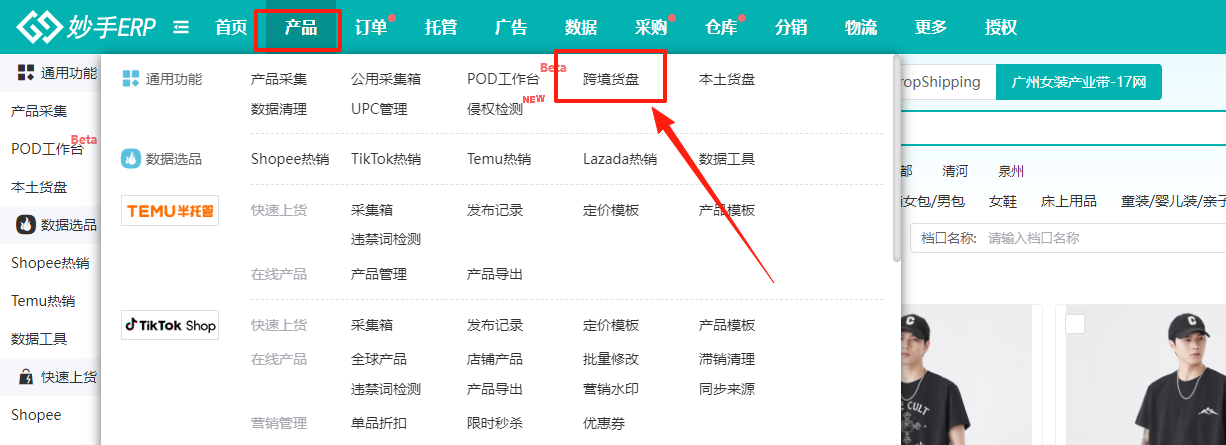1226x445 pixels.
Task: Open 数据清理
Action: tap(279, 109)
